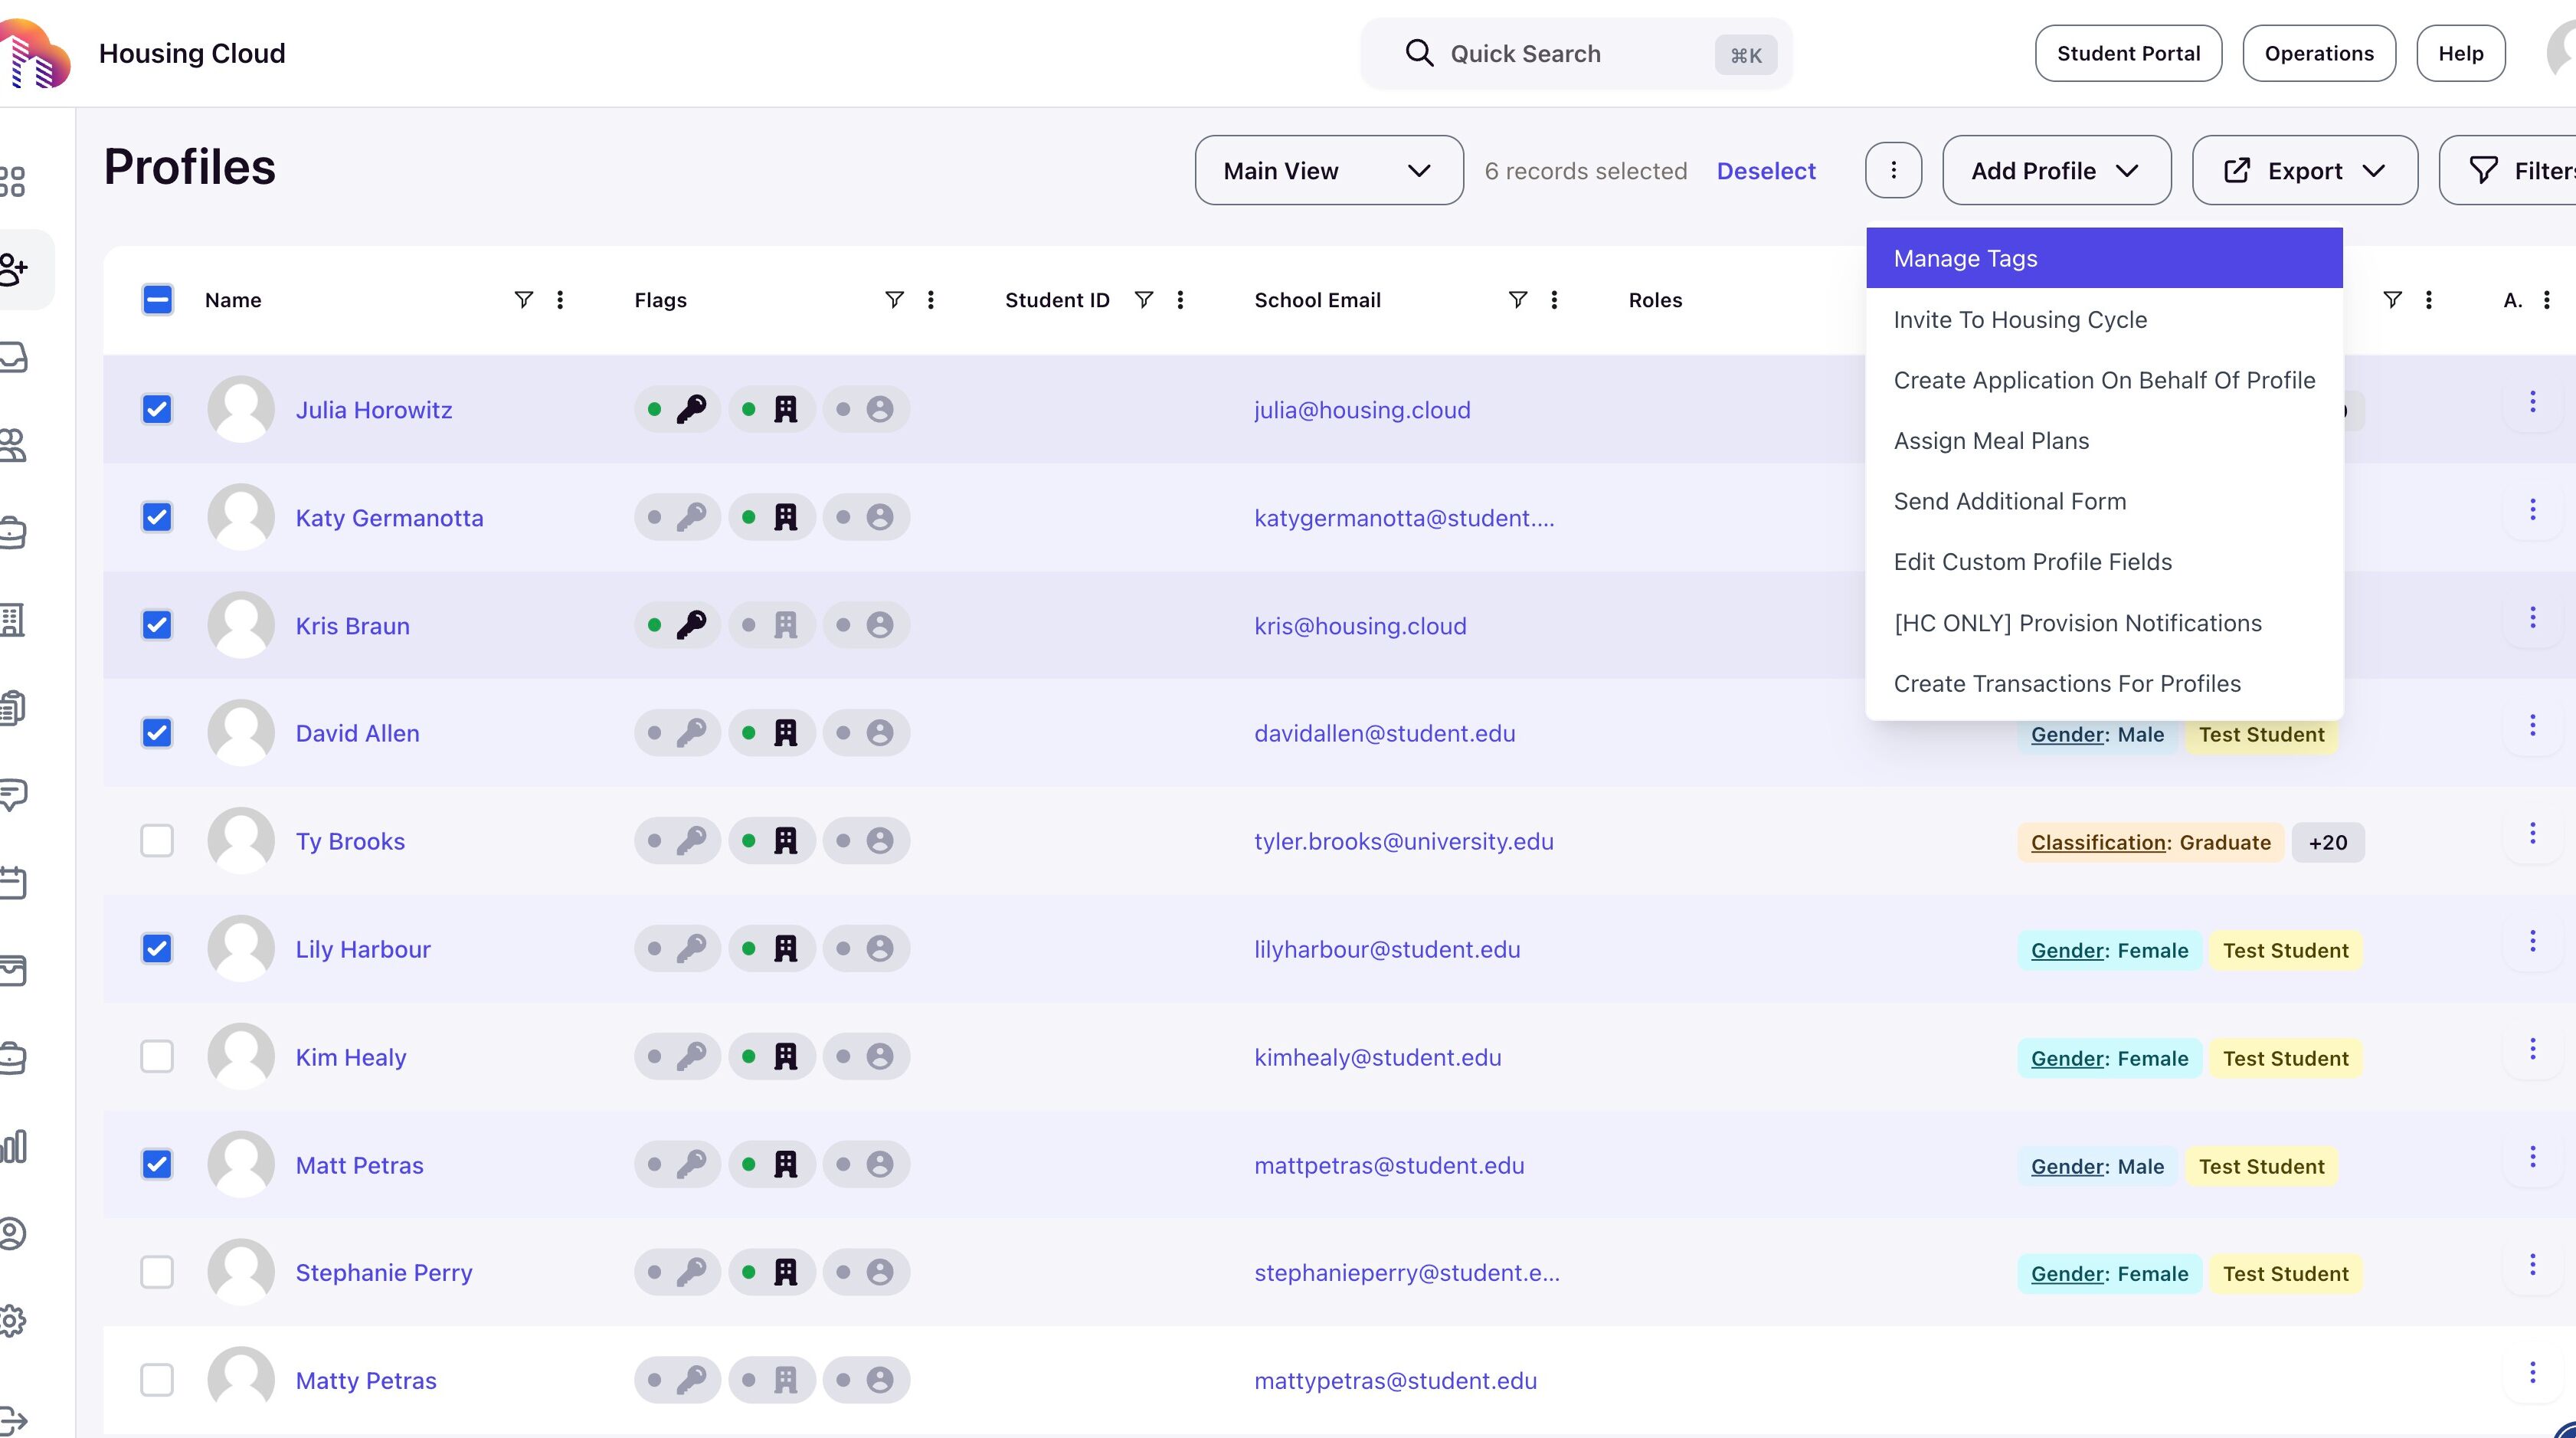Viewport: 2576px width, 1438px height.
Task: Check the Ty Brooks row checkbox
Action: (x=157, y=841)
